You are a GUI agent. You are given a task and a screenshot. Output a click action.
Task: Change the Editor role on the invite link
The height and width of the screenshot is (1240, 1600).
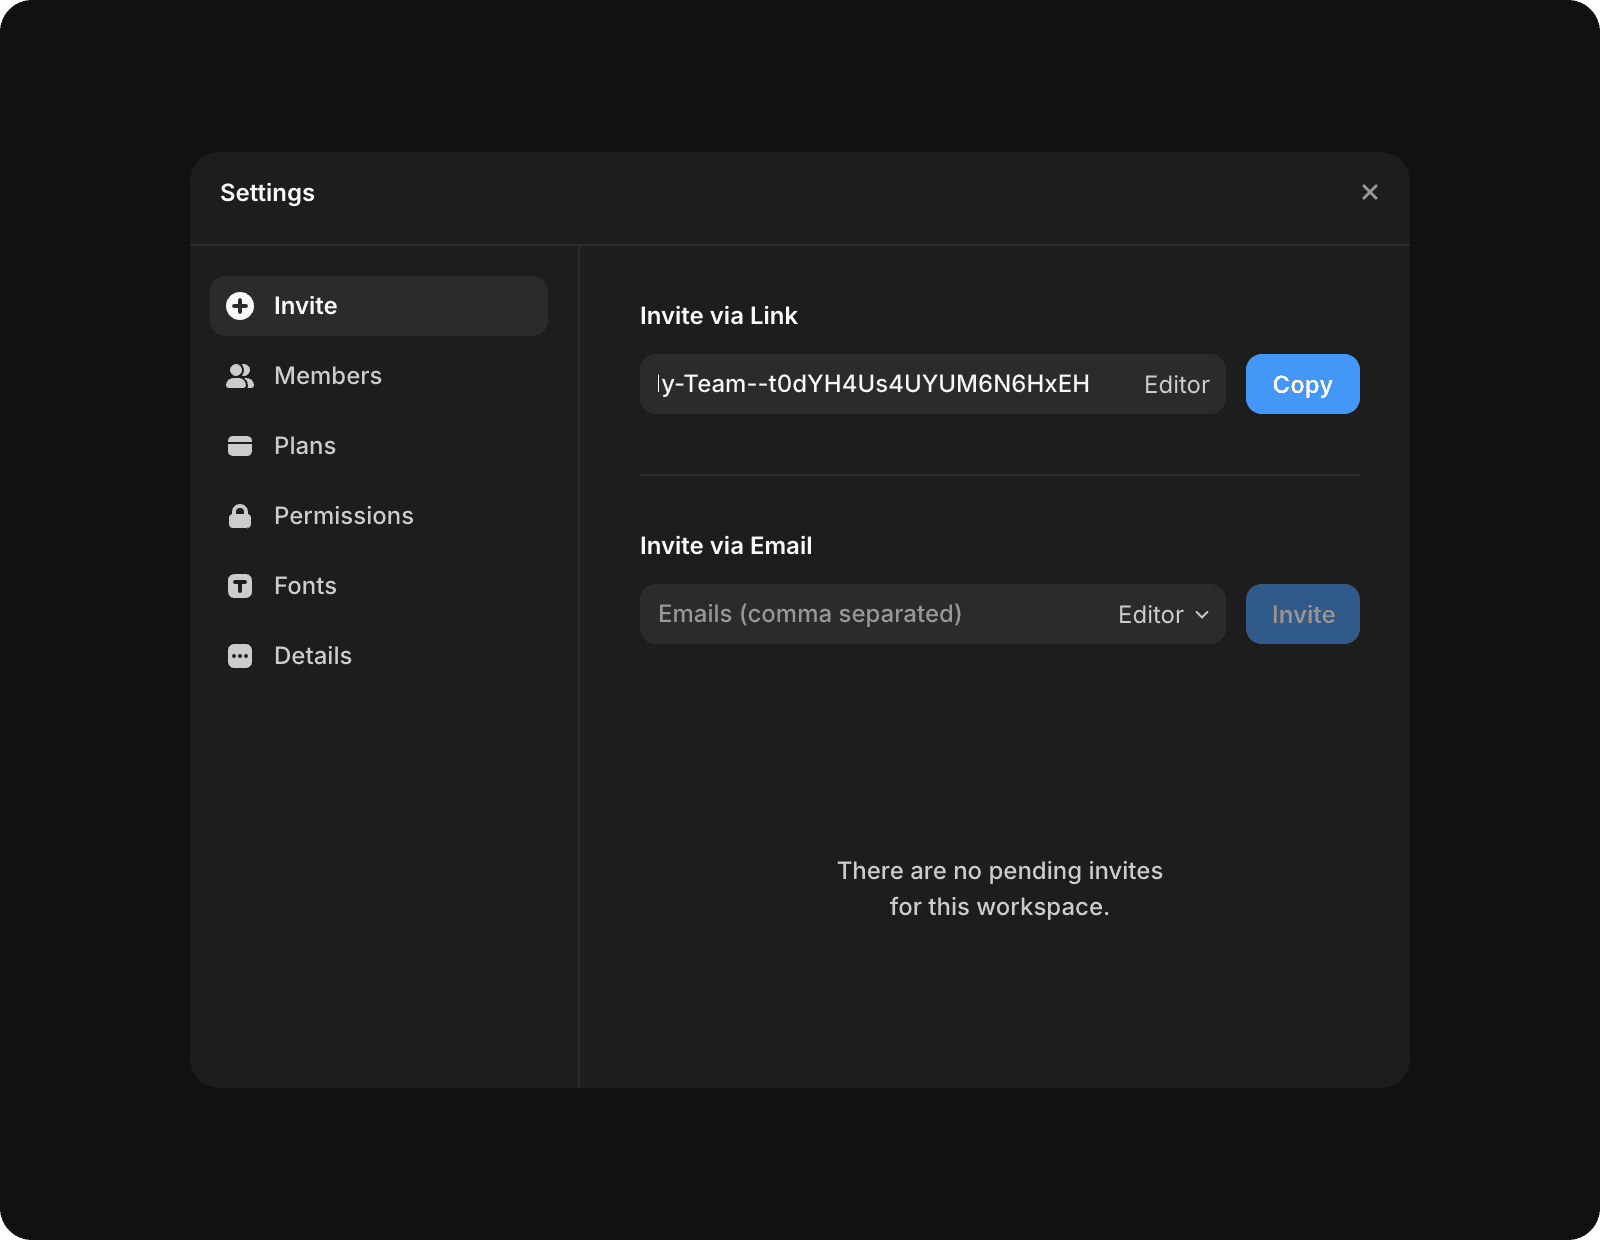point(1176,385)
